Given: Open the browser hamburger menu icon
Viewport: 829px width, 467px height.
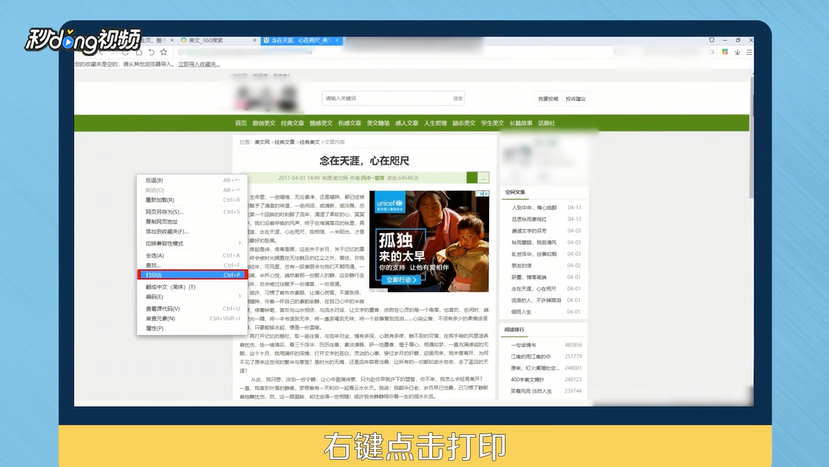Looking at the screenshot, I should click(749, 52).
